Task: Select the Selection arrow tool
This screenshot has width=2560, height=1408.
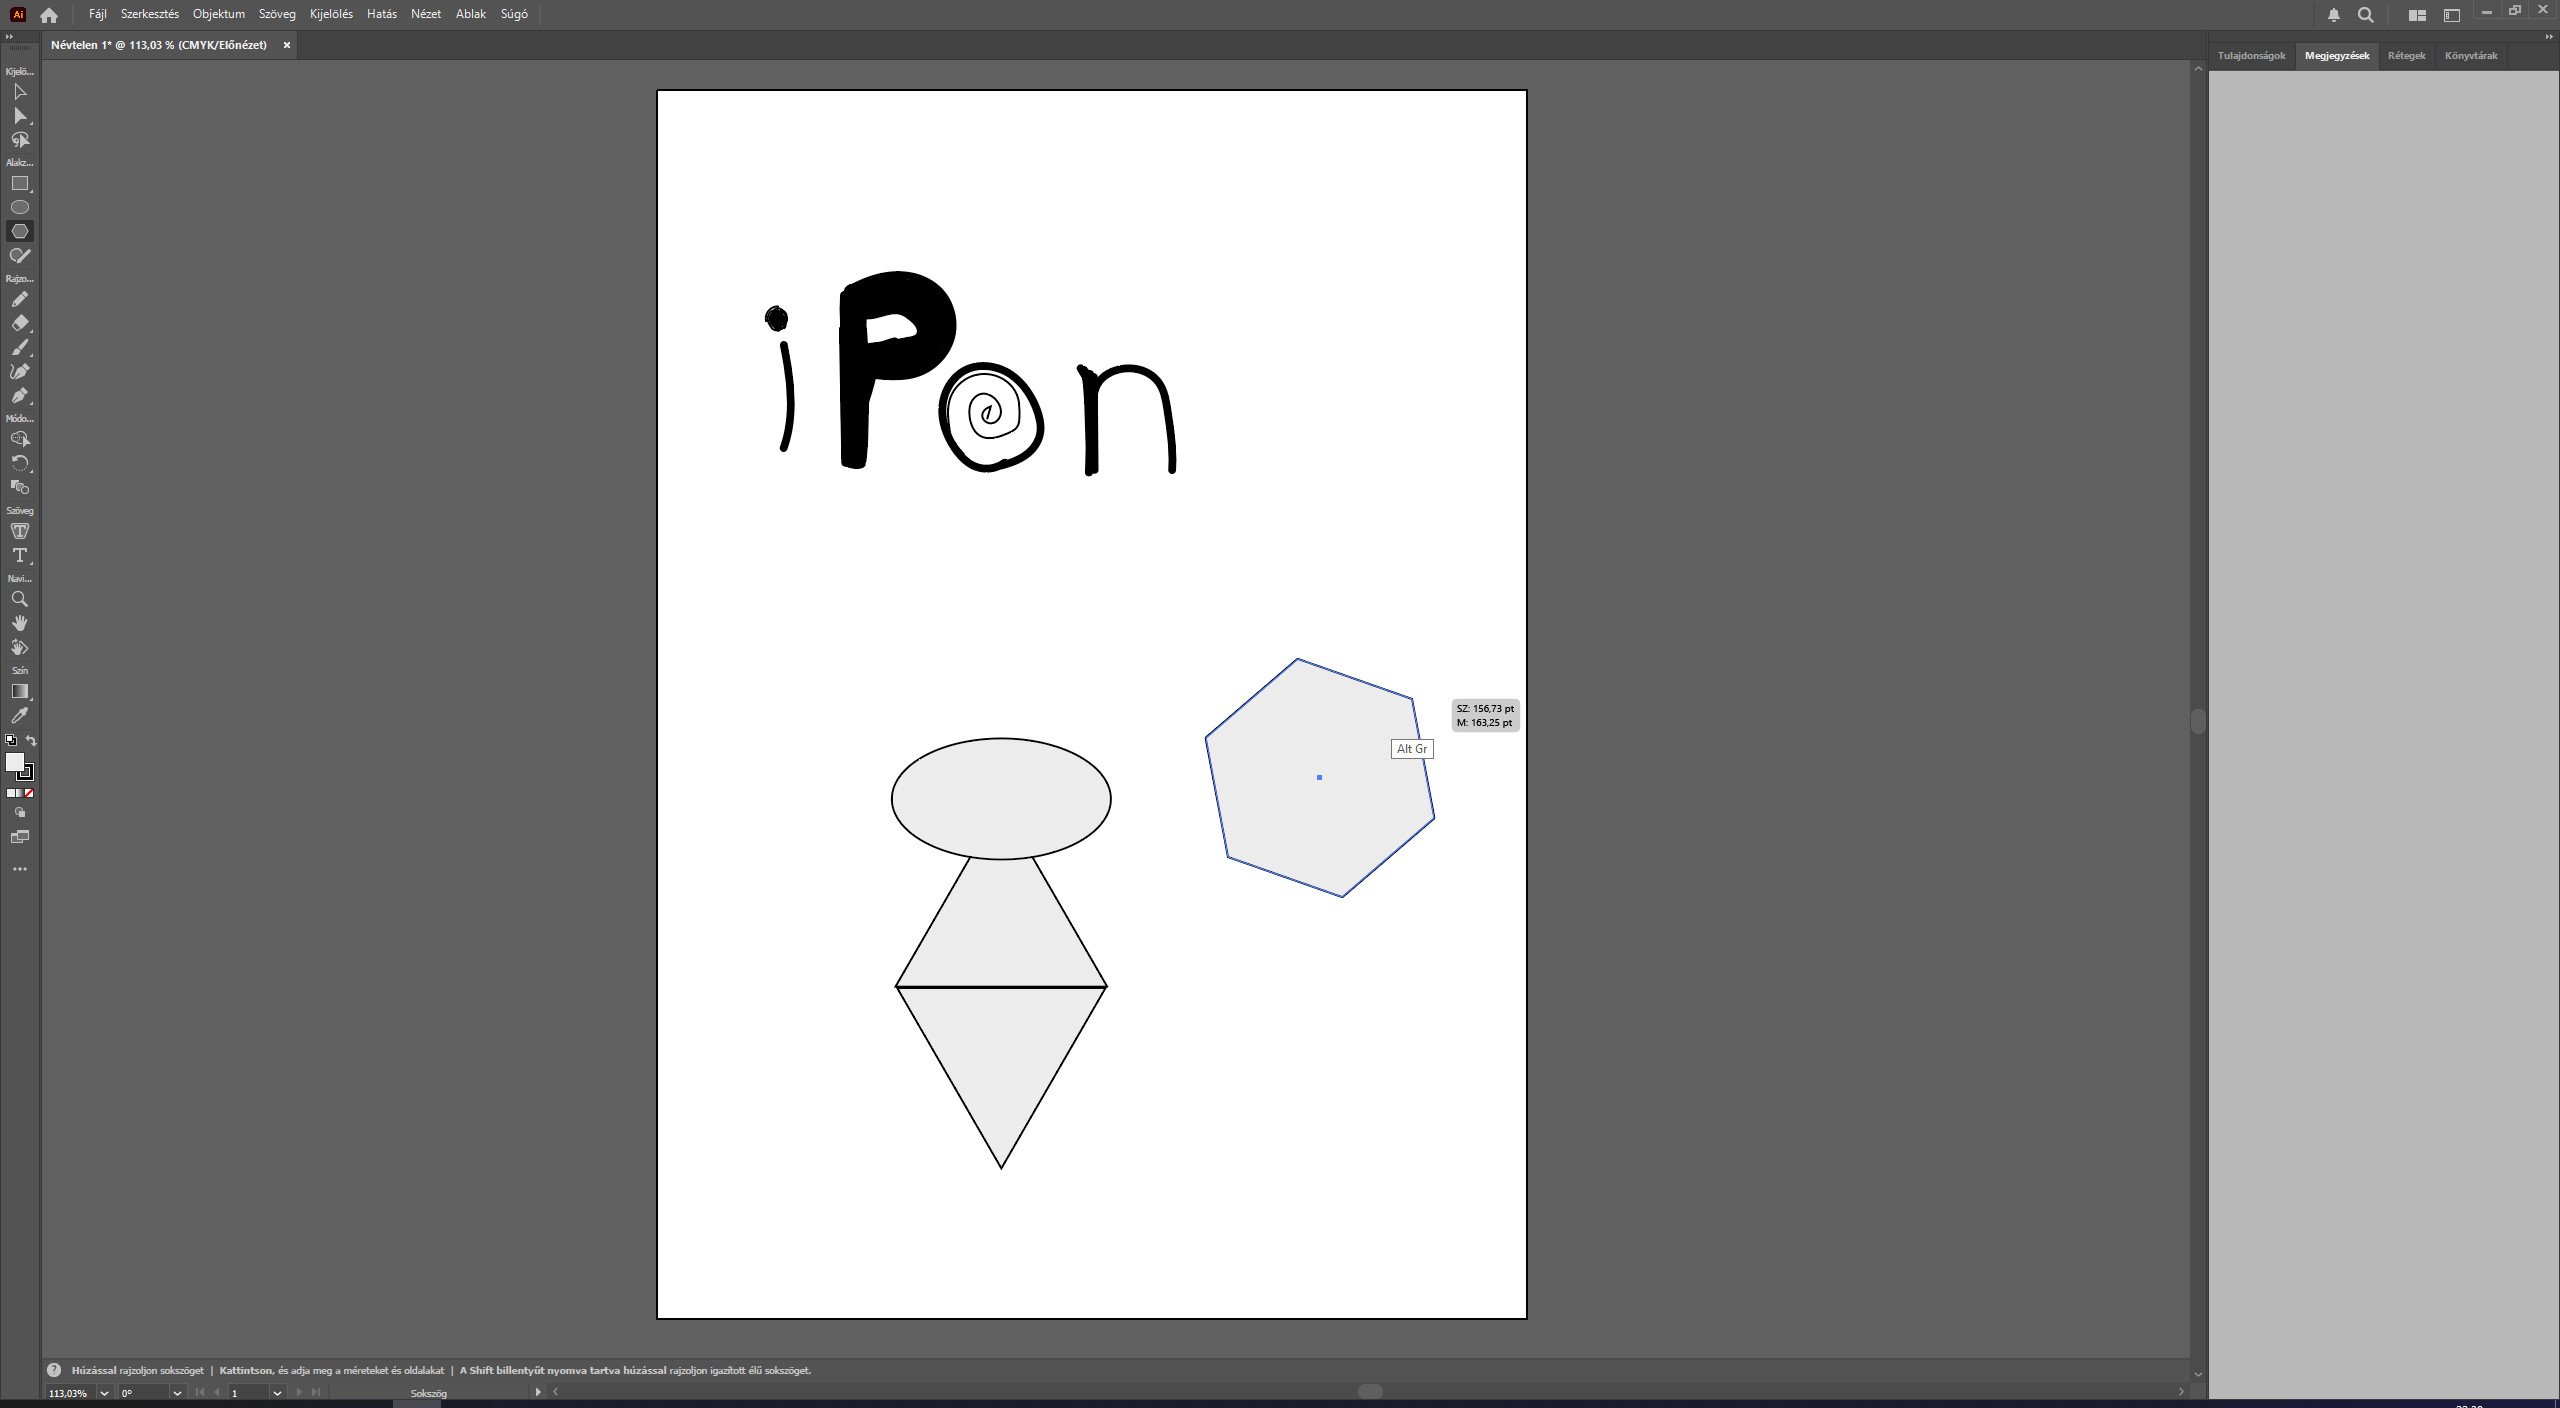Action: click(19, 92)
